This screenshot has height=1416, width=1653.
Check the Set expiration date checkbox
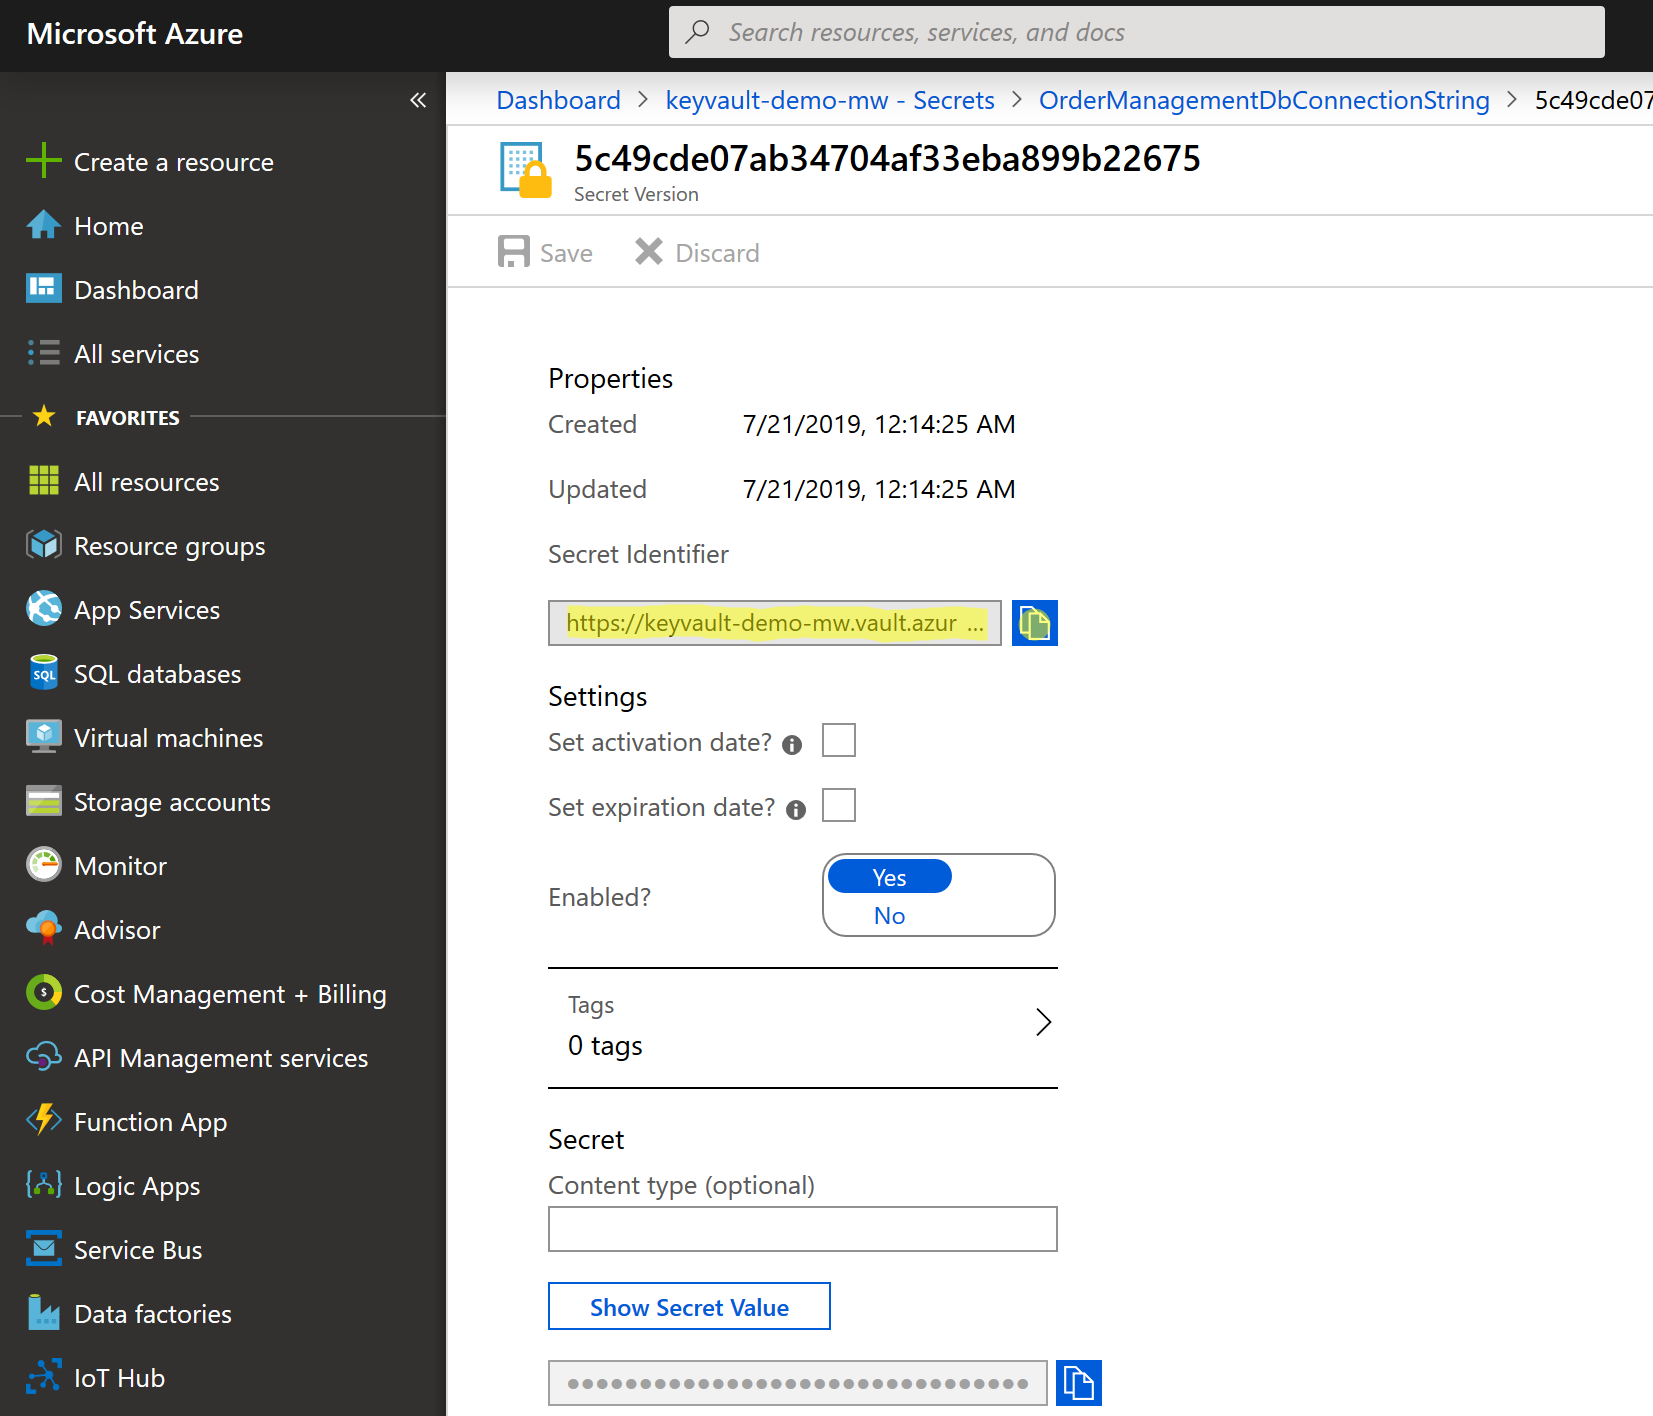click(839, 805)
